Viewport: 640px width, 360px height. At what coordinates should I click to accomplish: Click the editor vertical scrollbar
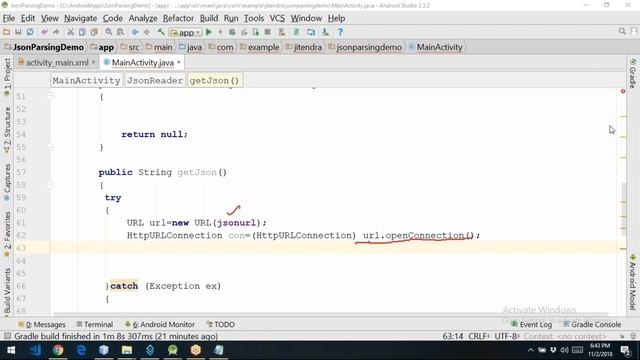pyautogui.click(x=624, y=209)
